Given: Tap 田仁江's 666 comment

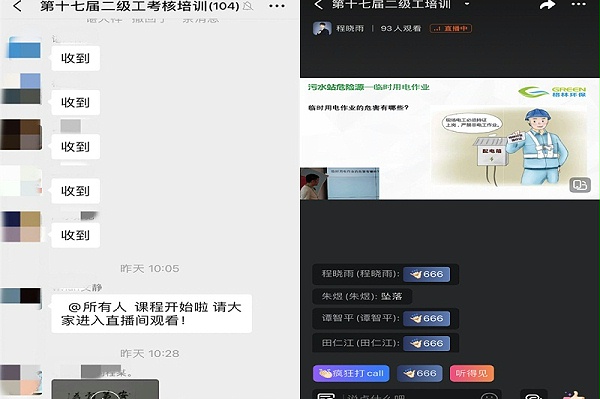Looking at the screenshot, I should pyautogui.click(x=385, y=343).
